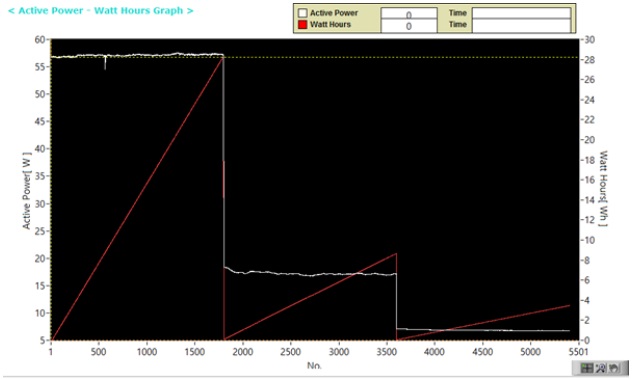Click the red Watt Hours legend swatch
The image size is (633, 379).
(302, 25)
